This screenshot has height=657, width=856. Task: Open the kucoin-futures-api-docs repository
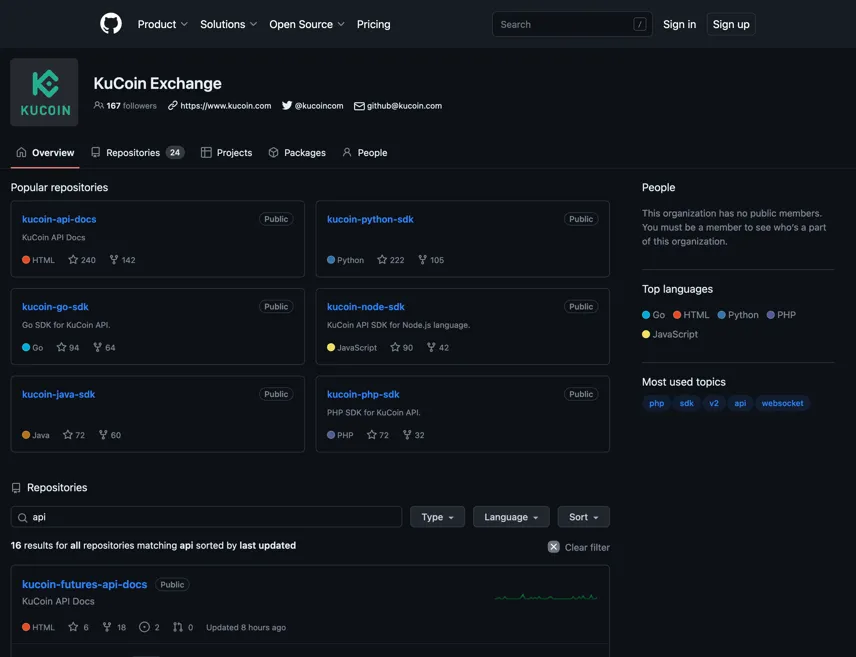[x=85, y=584]
